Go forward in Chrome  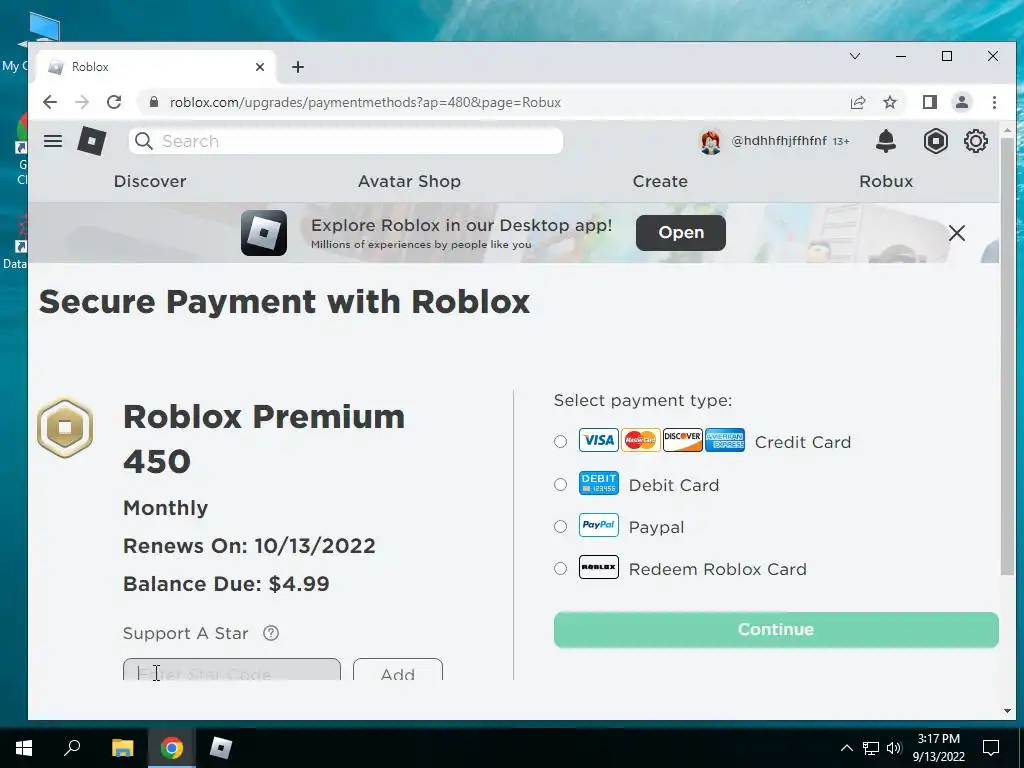(82, 102)
